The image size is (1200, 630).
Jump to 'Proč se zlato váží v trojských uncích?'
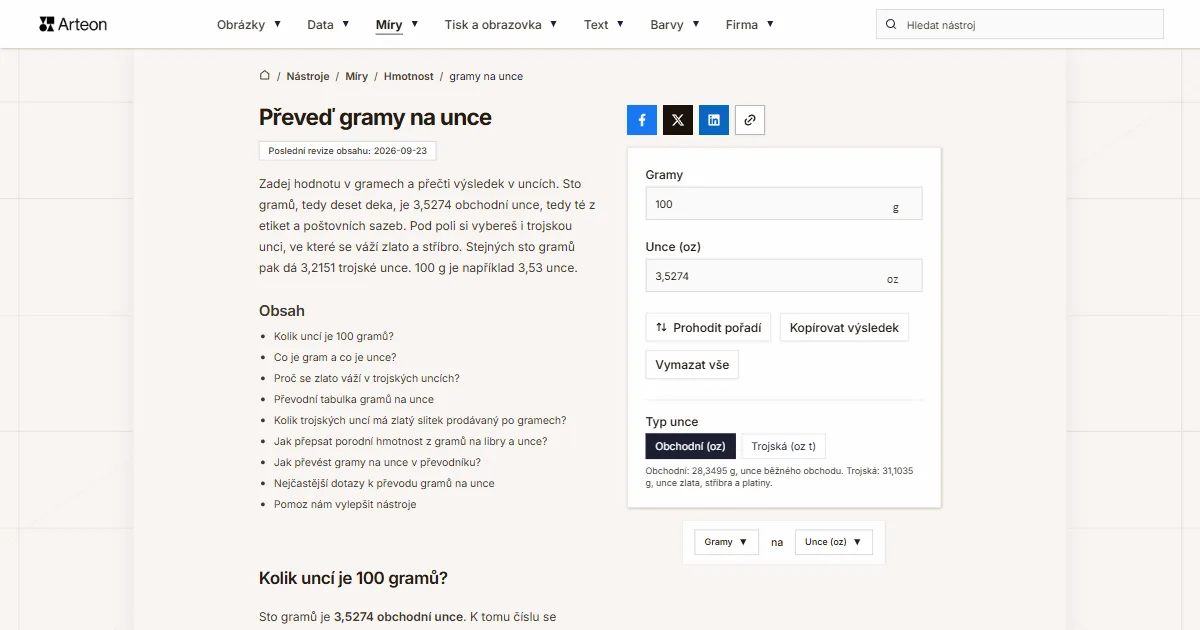click(367, 378)
